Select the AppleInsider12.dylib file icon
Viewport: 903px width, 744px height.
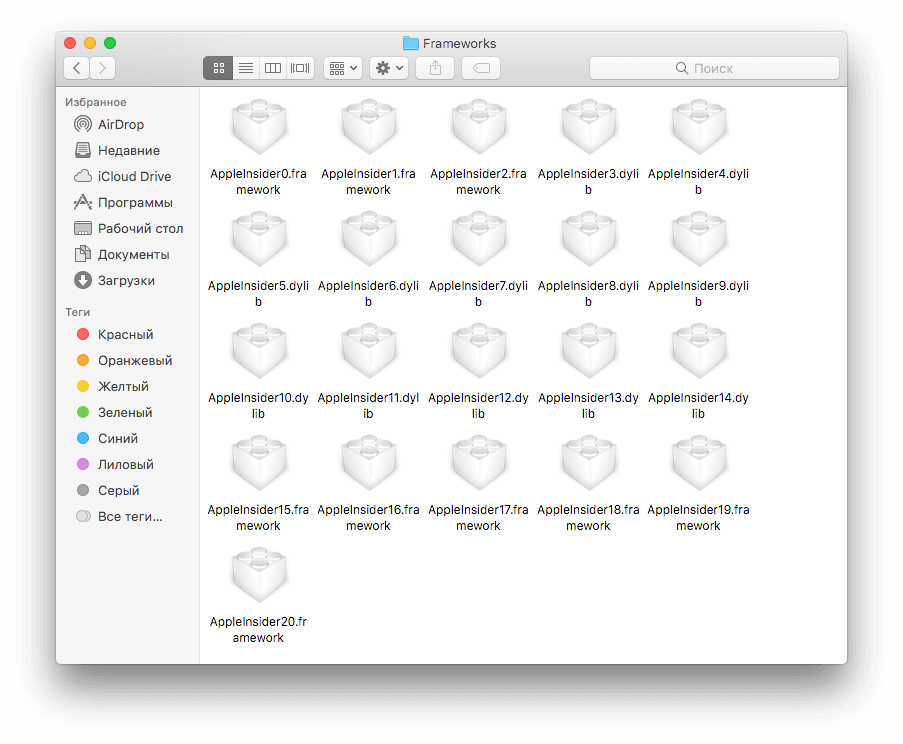click(479, 351)
